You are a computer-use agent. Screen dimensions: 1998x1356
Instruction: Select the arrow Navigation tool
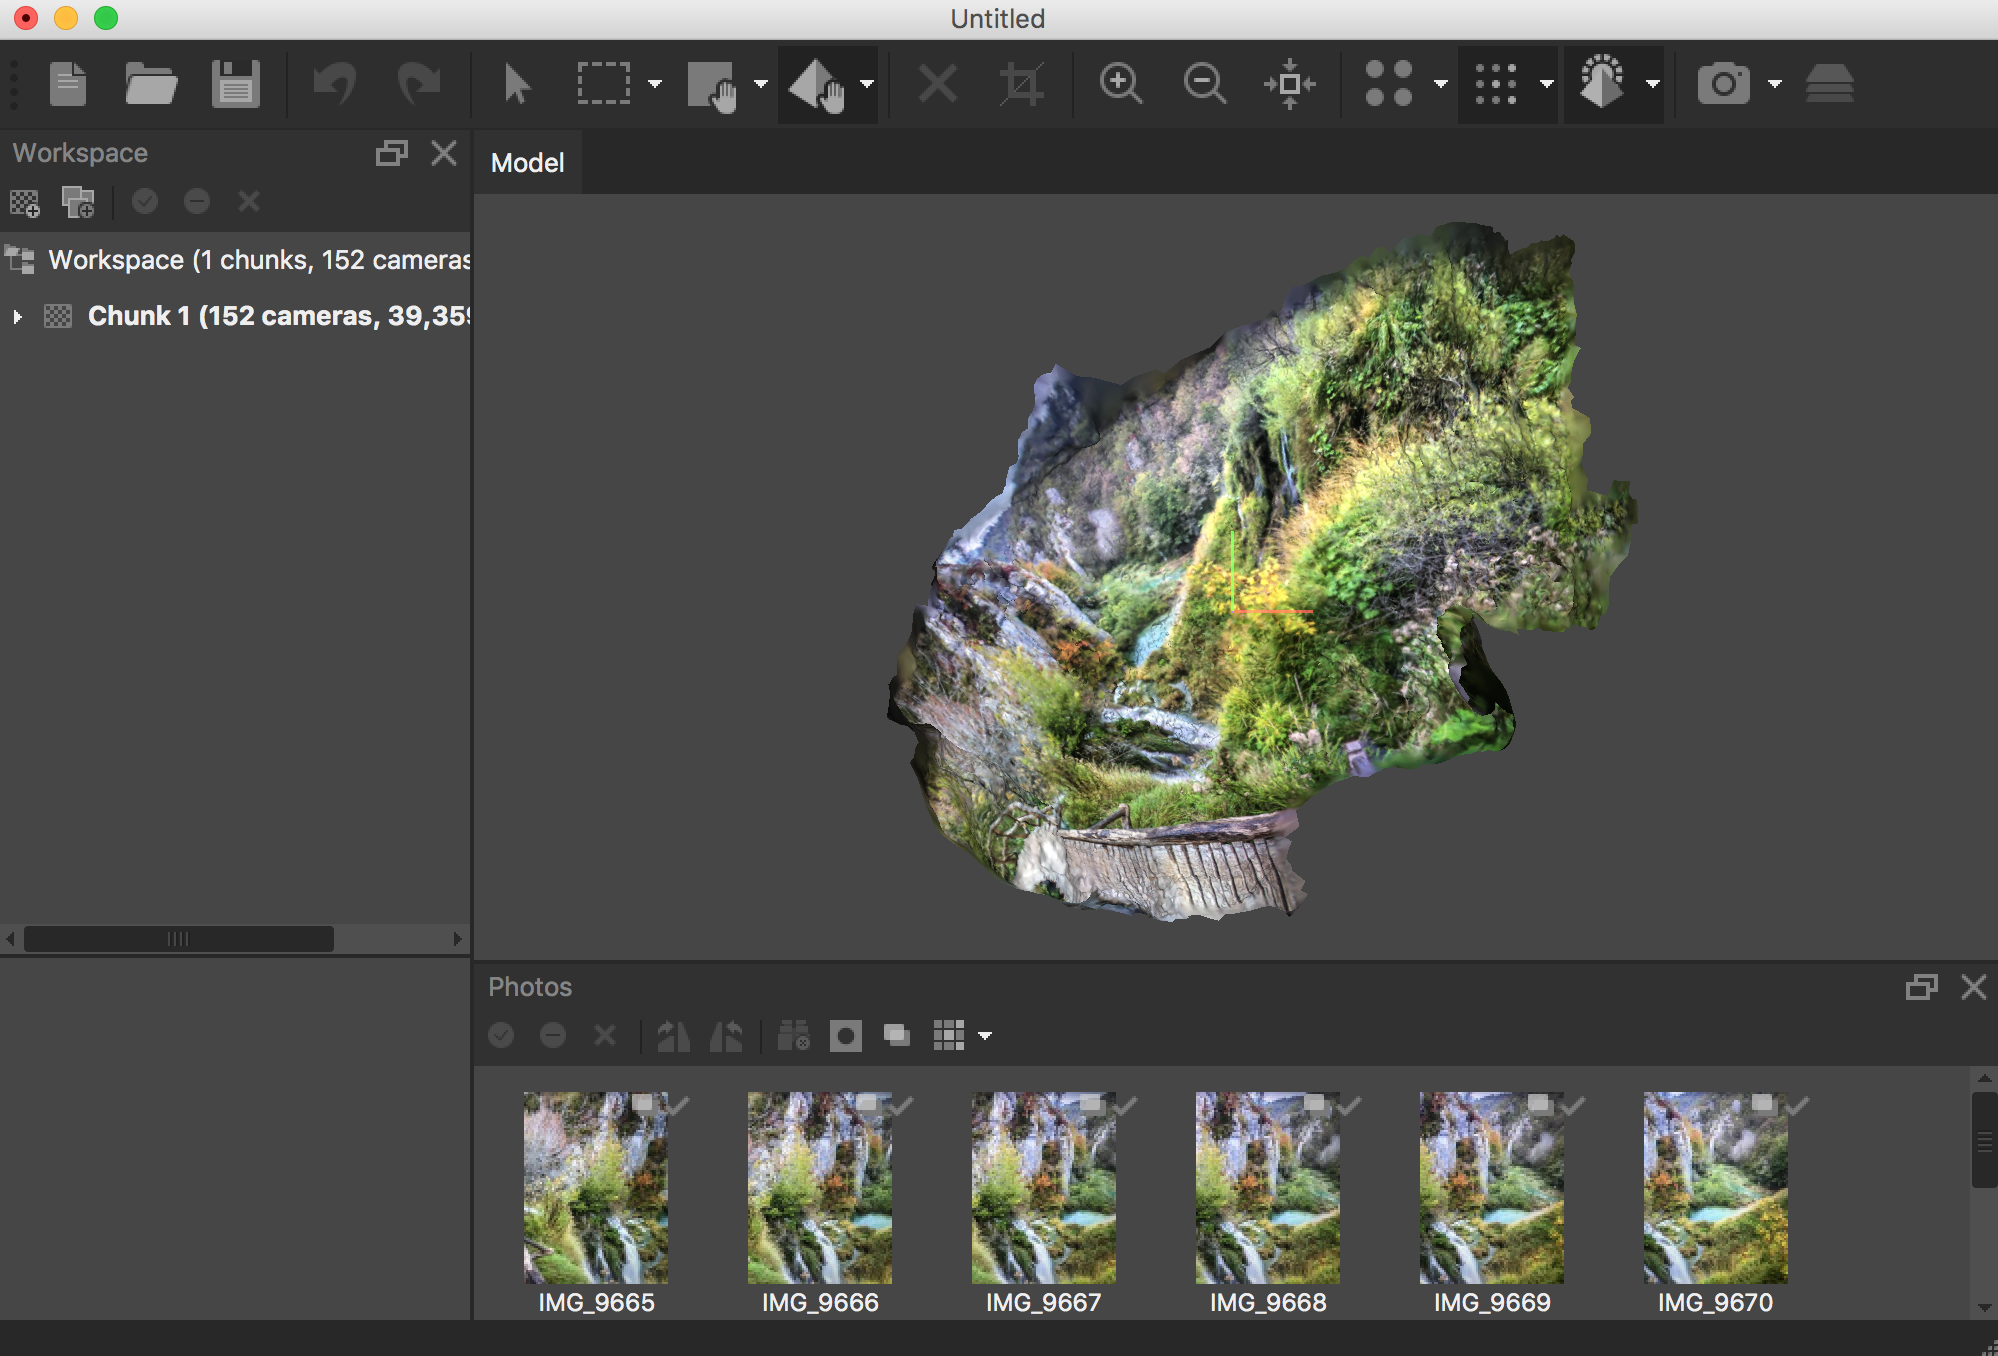pos(517,84)
